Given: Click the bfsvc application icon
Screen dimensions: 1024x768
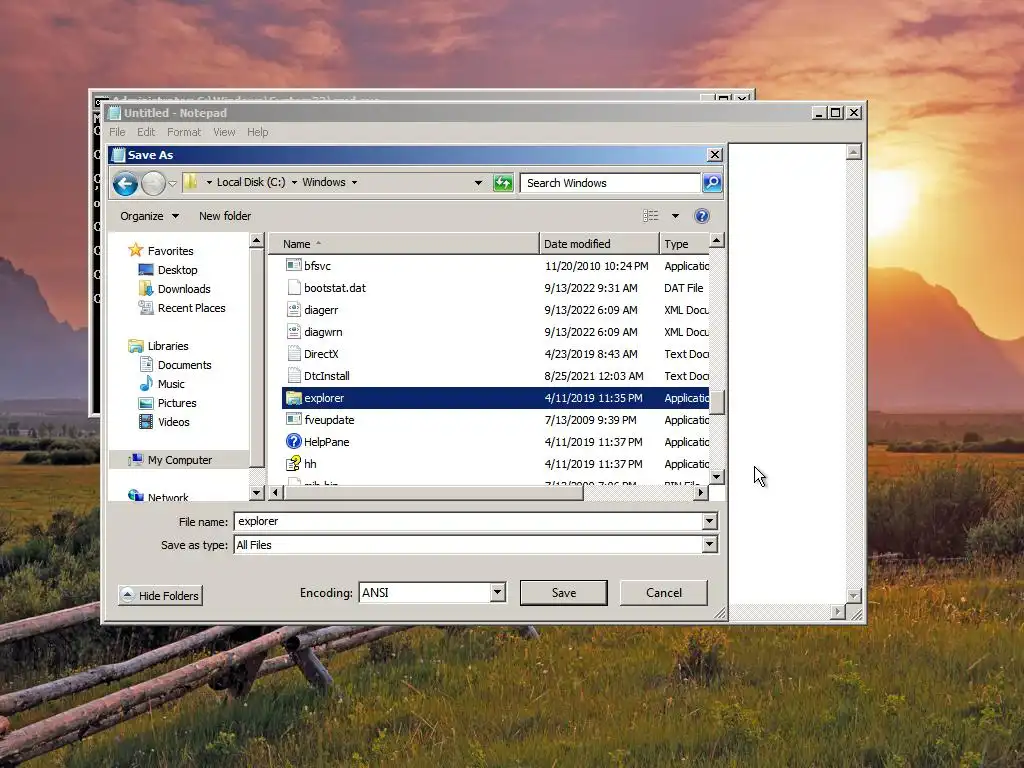Looking at the screenshot, I should [x=294, y=265].
